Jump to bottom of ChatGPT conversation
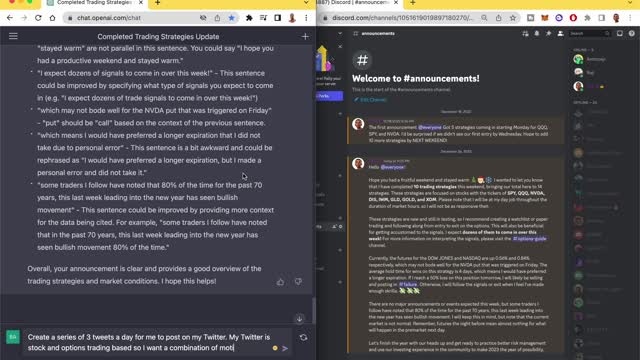The image size is (640, 360). [299, 319]
